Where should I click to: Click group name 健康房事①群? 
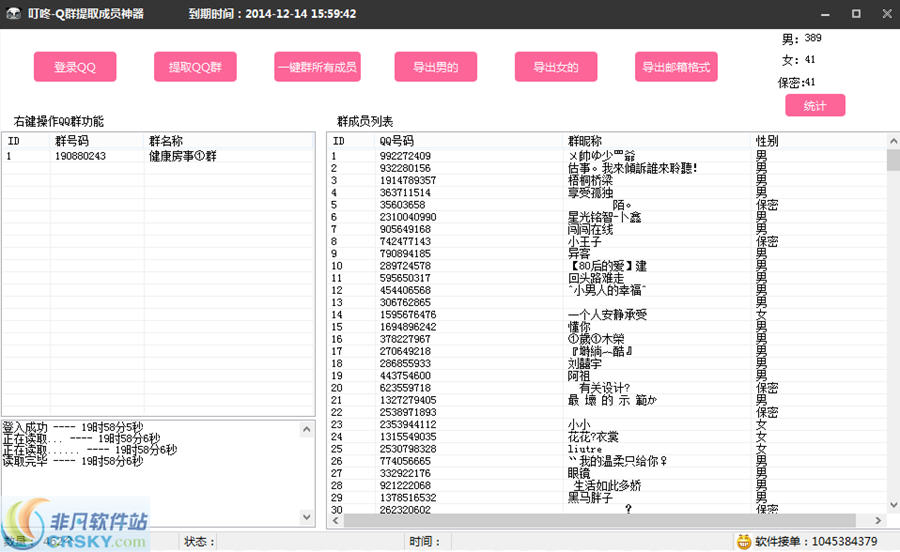pos(183,156)
